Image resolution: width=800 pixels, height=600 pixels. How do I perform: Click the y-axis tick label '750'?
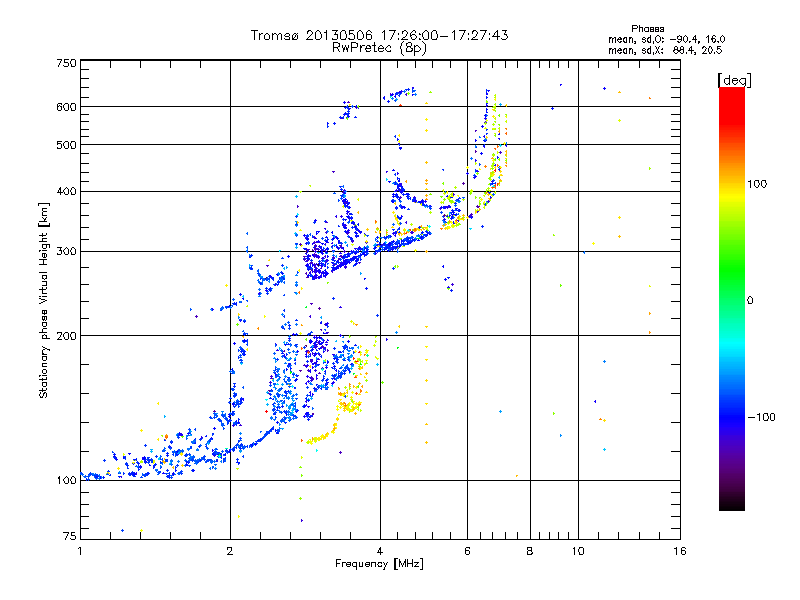tap(66, 63)
